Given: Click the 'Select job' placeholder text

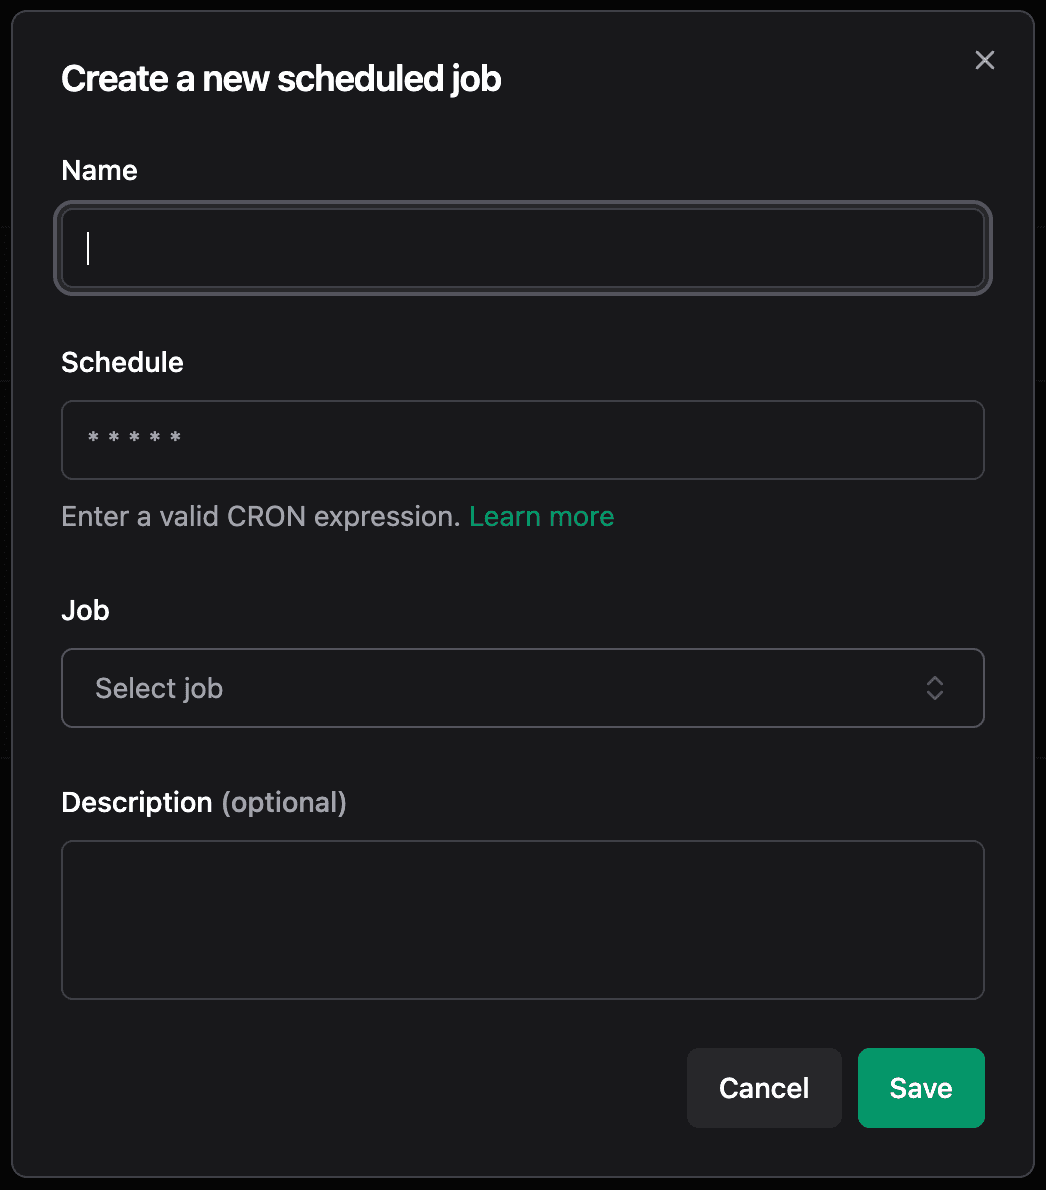Looking at the screenshot, I should (x=159, y=689).
